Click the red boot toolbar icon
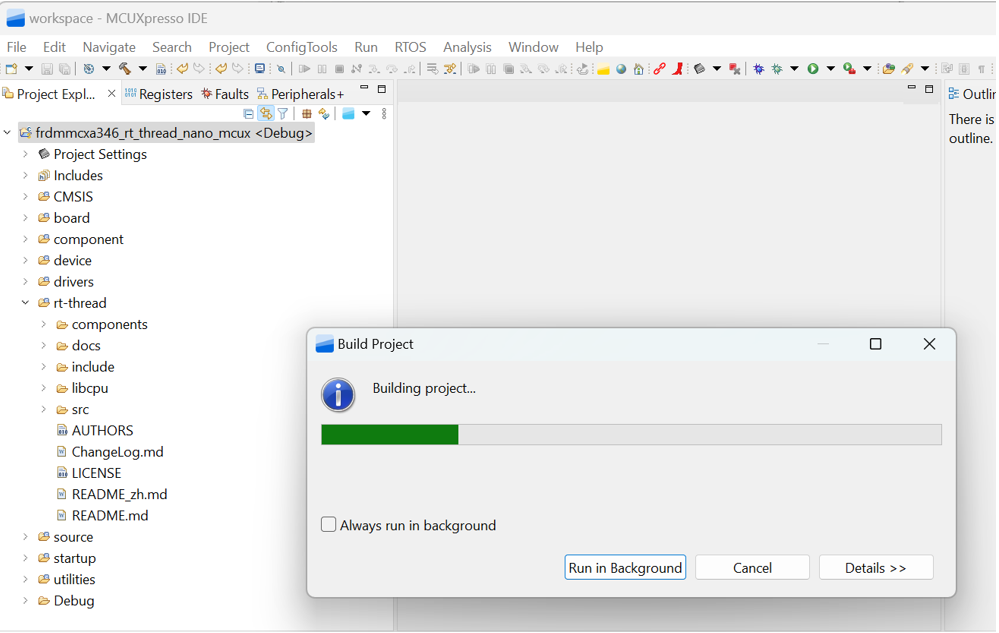The image size is (999, 633). [x=678, y=68]
